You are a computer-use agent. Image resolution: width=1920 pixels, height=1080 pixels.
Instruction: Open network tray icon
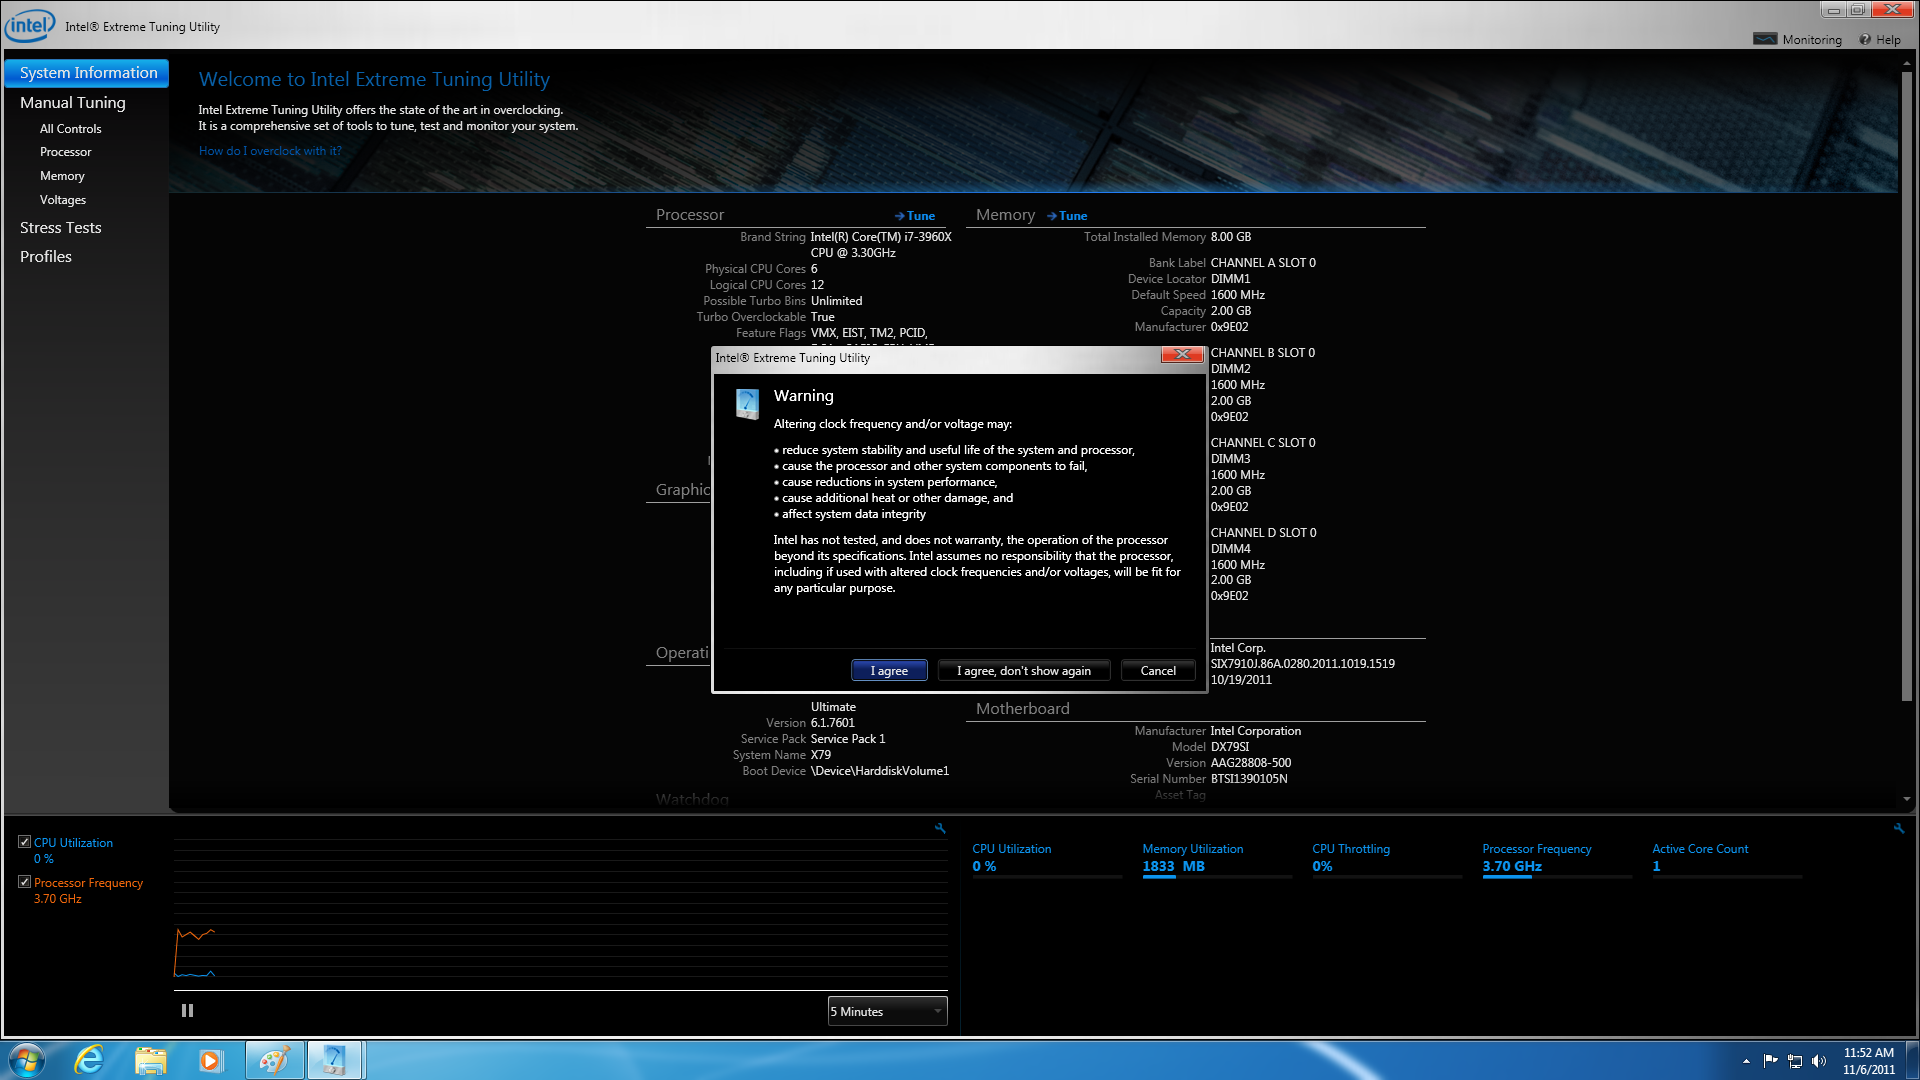1795,1061
